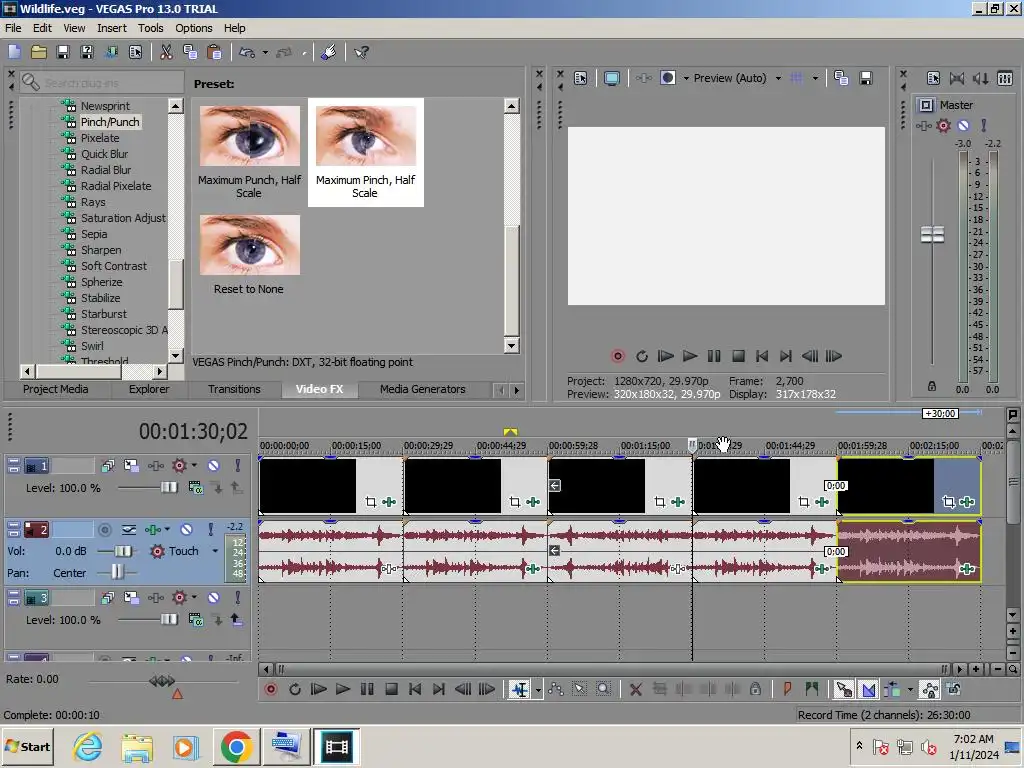Insert a region with the green flags icon
Screen dimensions: 1024x768
pyautogui.click(x=812, y=690)
